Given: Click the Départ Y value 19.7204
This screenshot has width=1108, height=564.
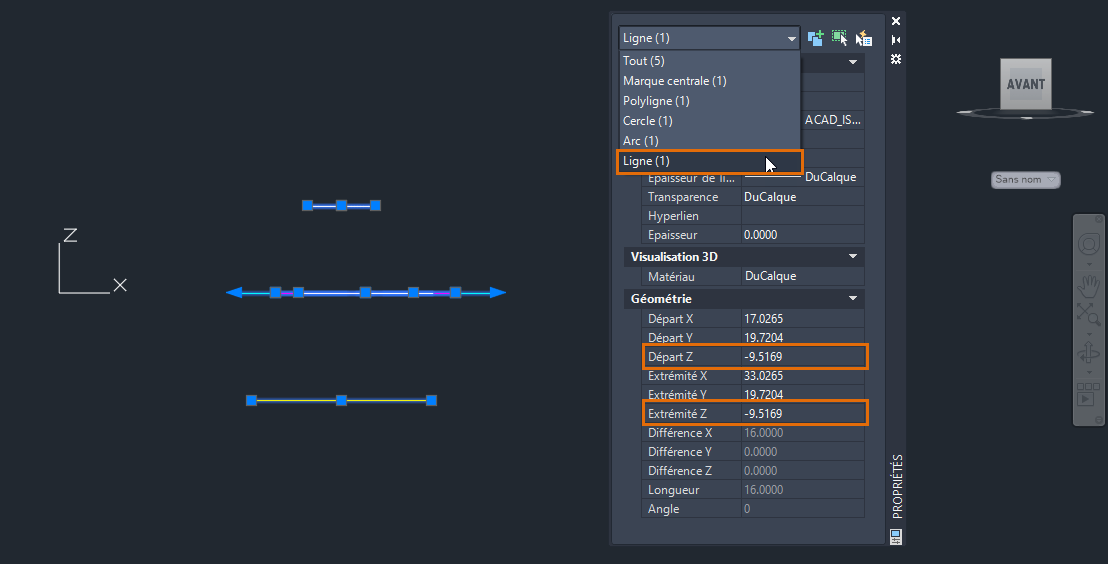Looking at the screenshot, I should point(803,338).
